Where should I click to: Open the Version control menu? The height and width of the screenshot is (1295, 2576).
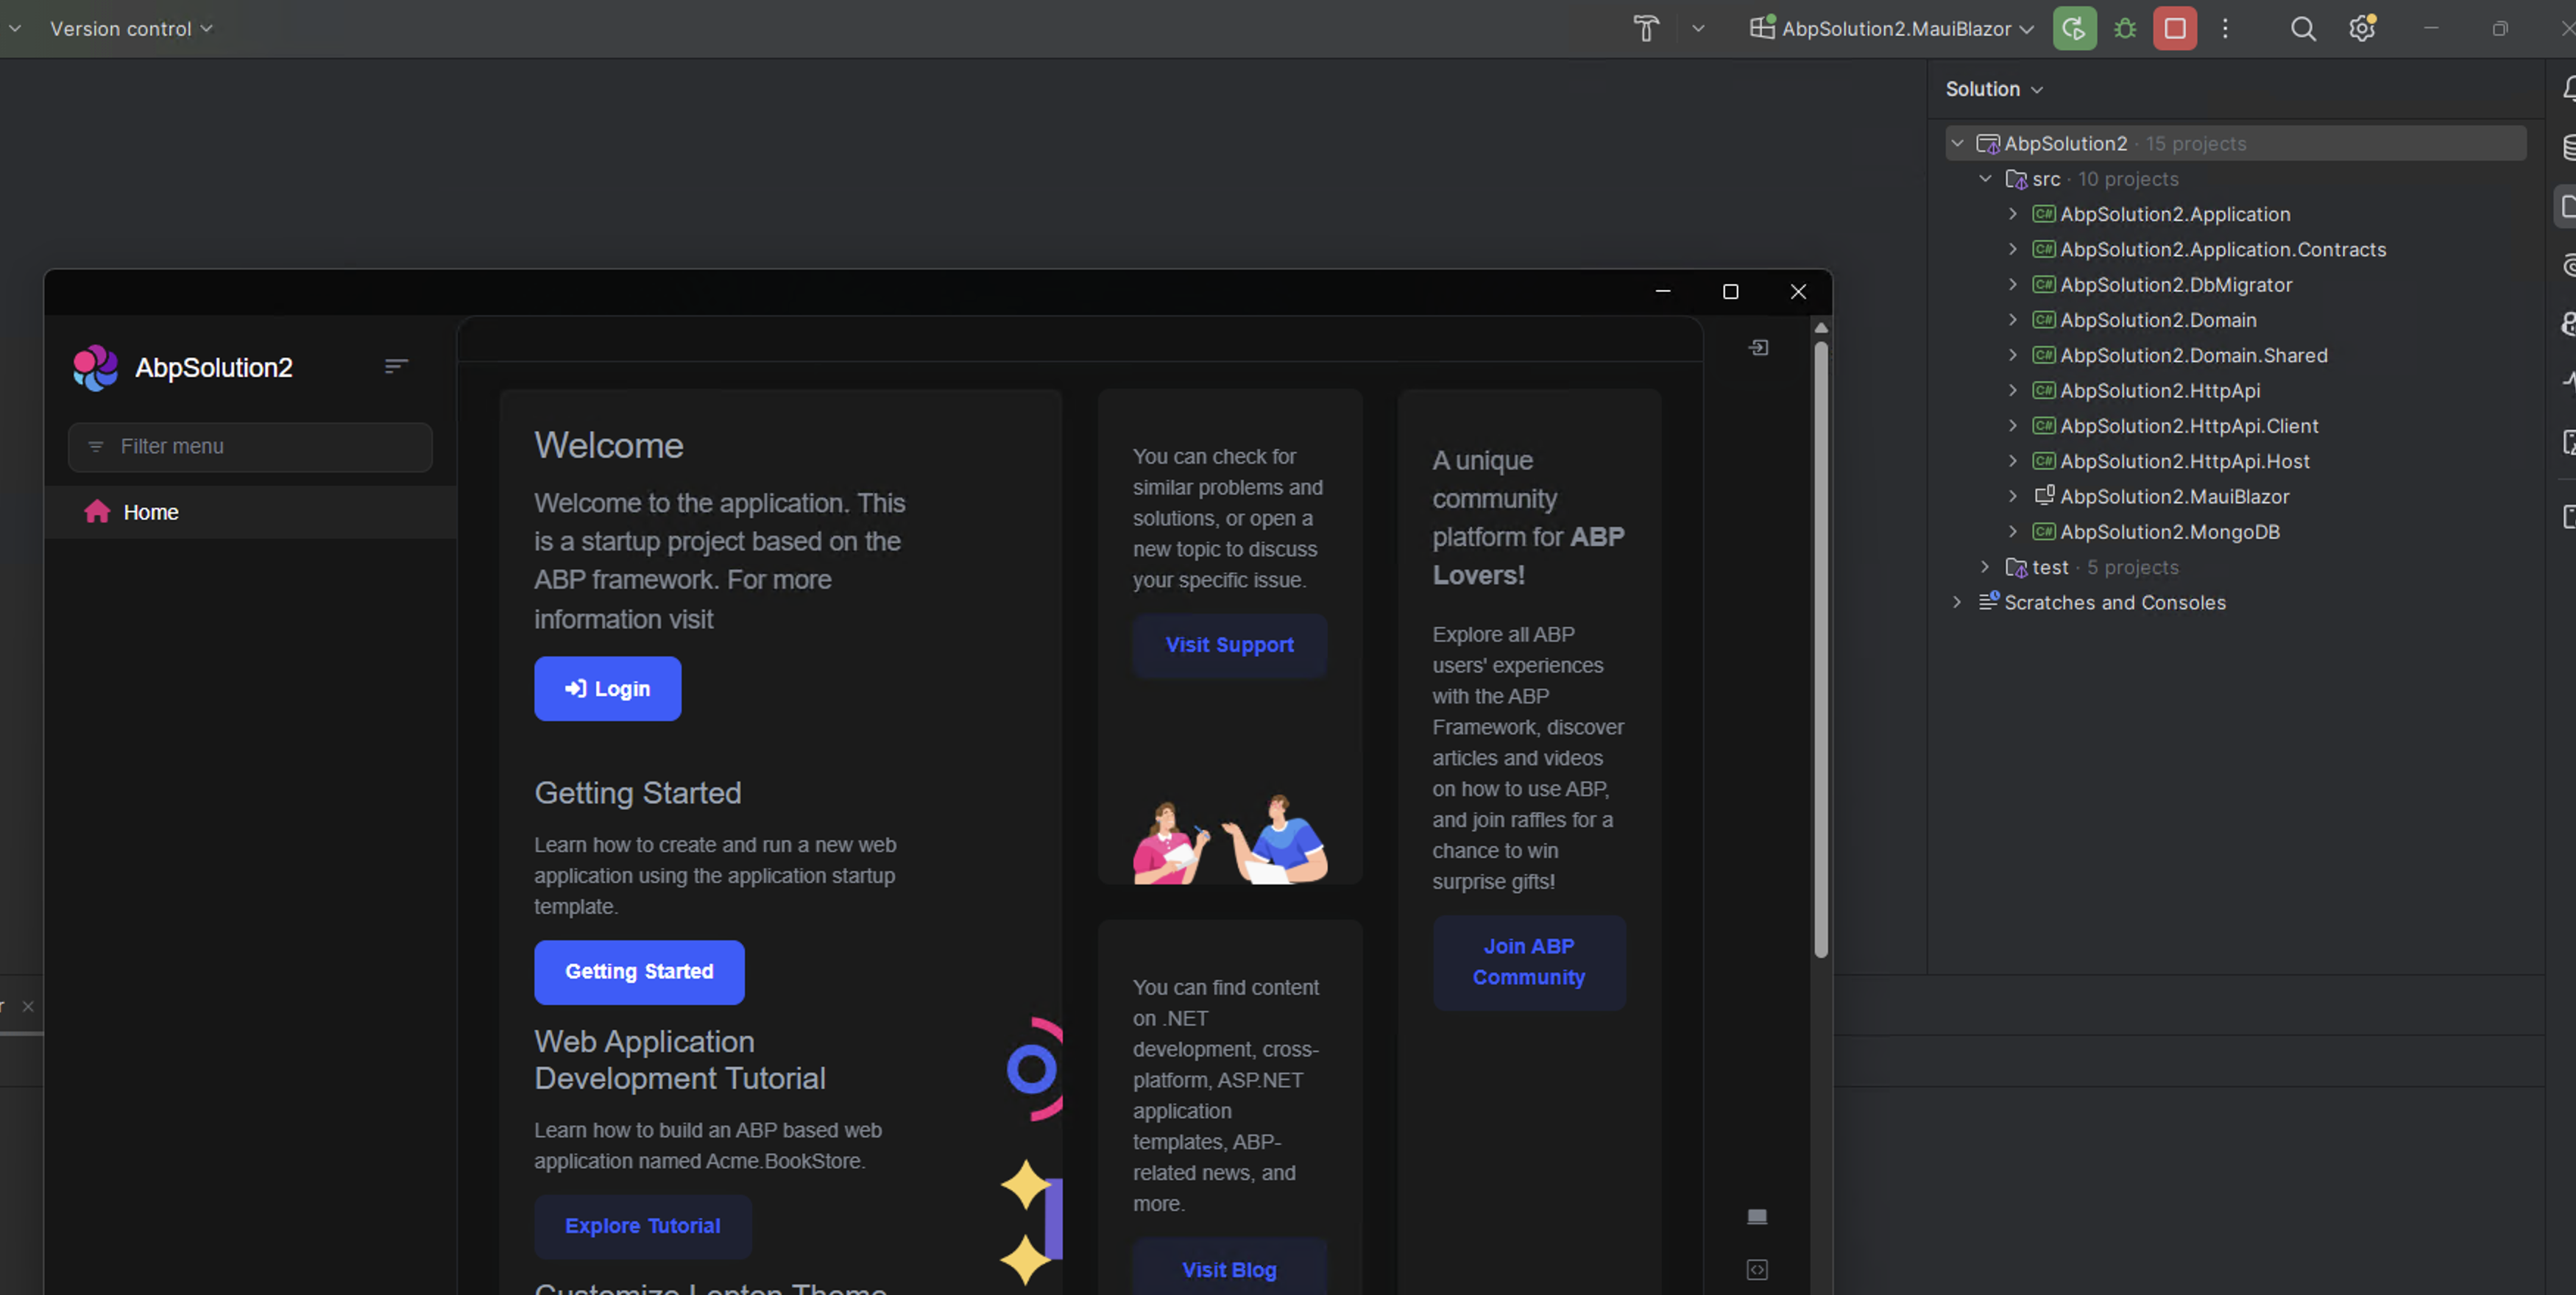pyautogui.click(x=130, y=29)
